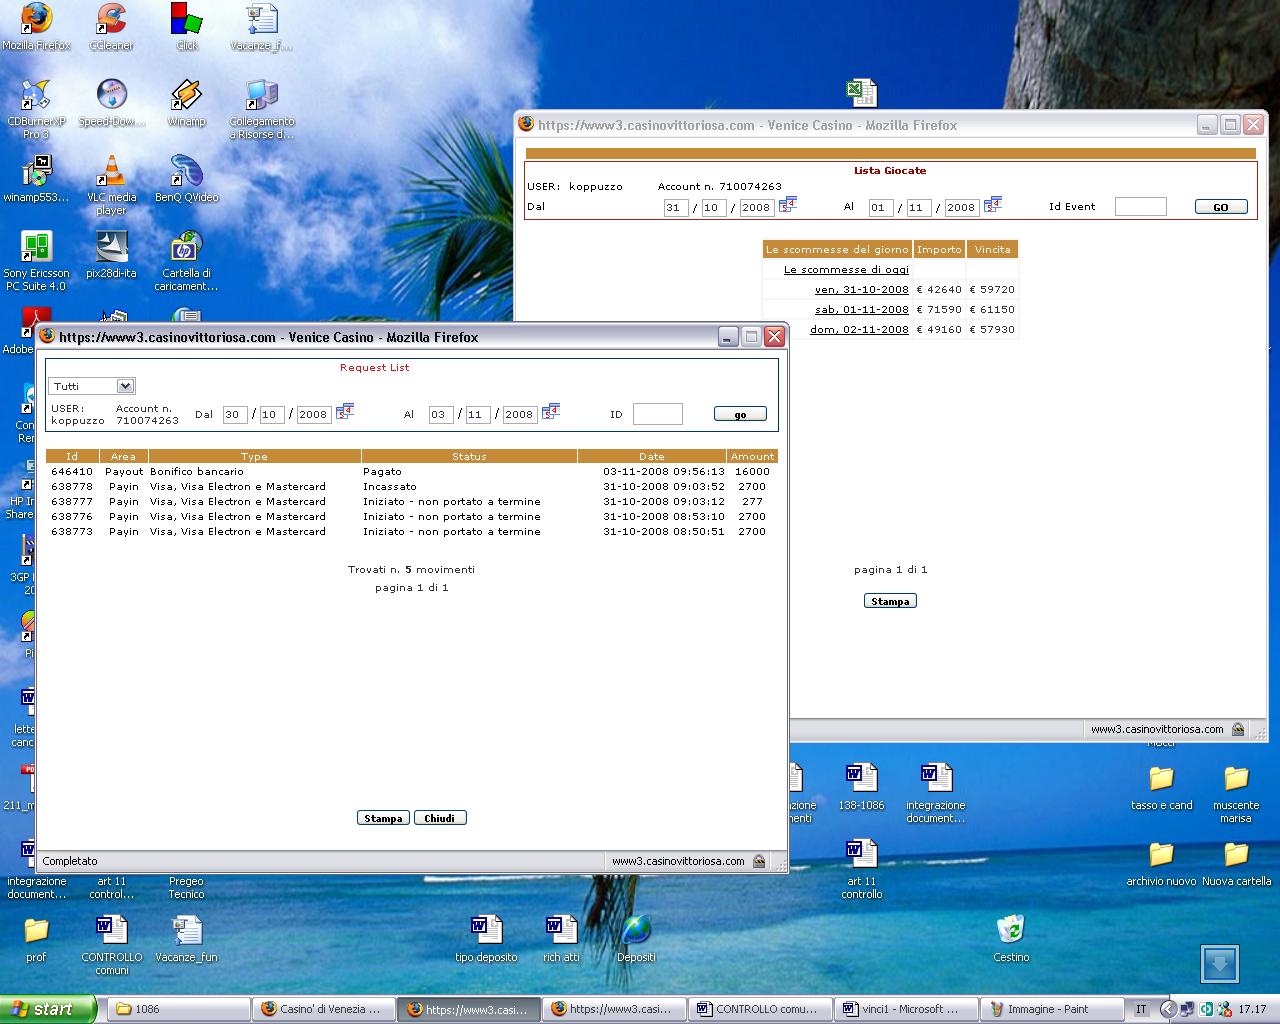This screenshot has width=1280, height=1024.
Task: Open calendar picker next to Dal date in Request List
Action: click(345, 411)
